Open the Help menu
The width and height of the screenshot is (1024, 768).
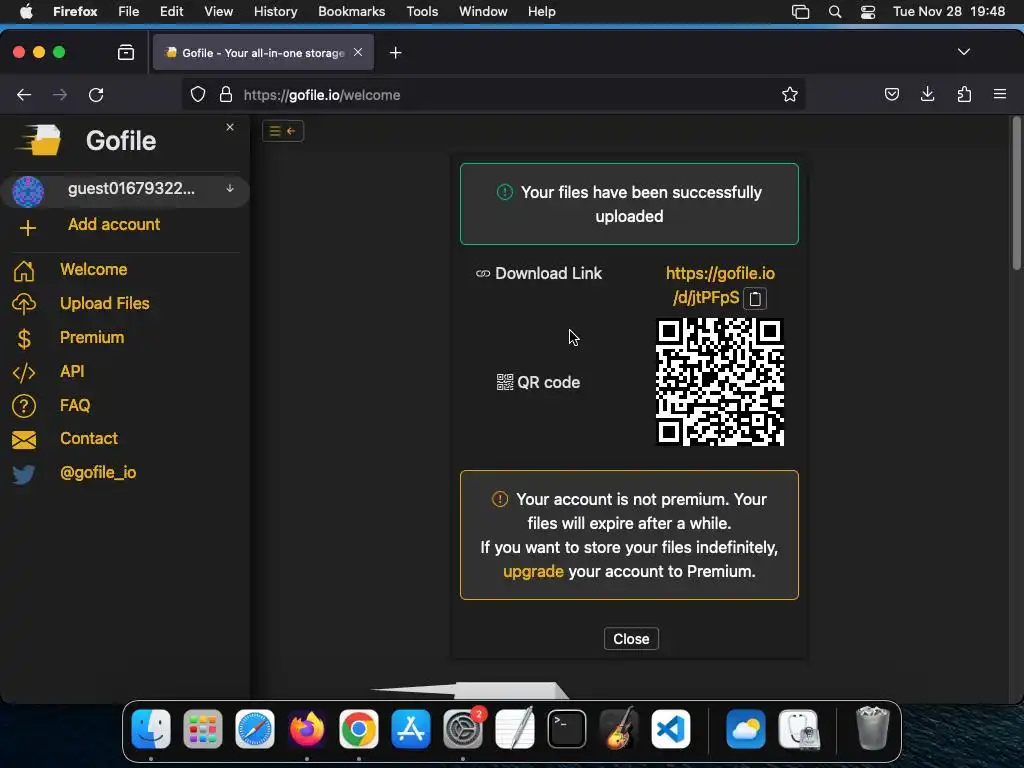(541, 12)
